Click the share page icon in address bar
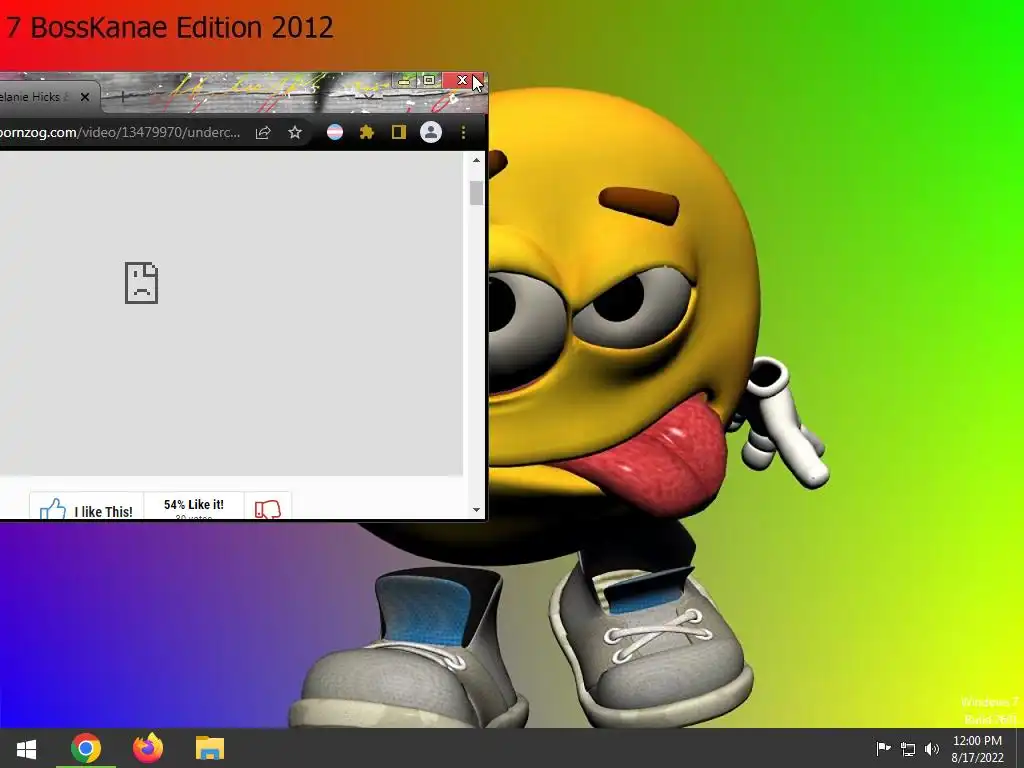This screenshot has width=1024, height=768. 263,133
